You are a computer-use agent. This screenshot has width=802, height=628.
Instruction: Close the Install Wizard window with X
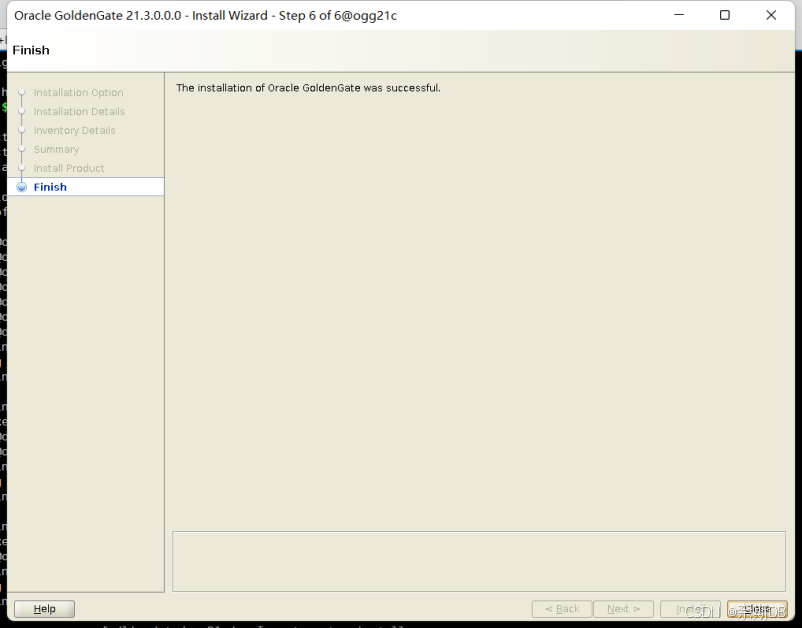pos(771,15)
